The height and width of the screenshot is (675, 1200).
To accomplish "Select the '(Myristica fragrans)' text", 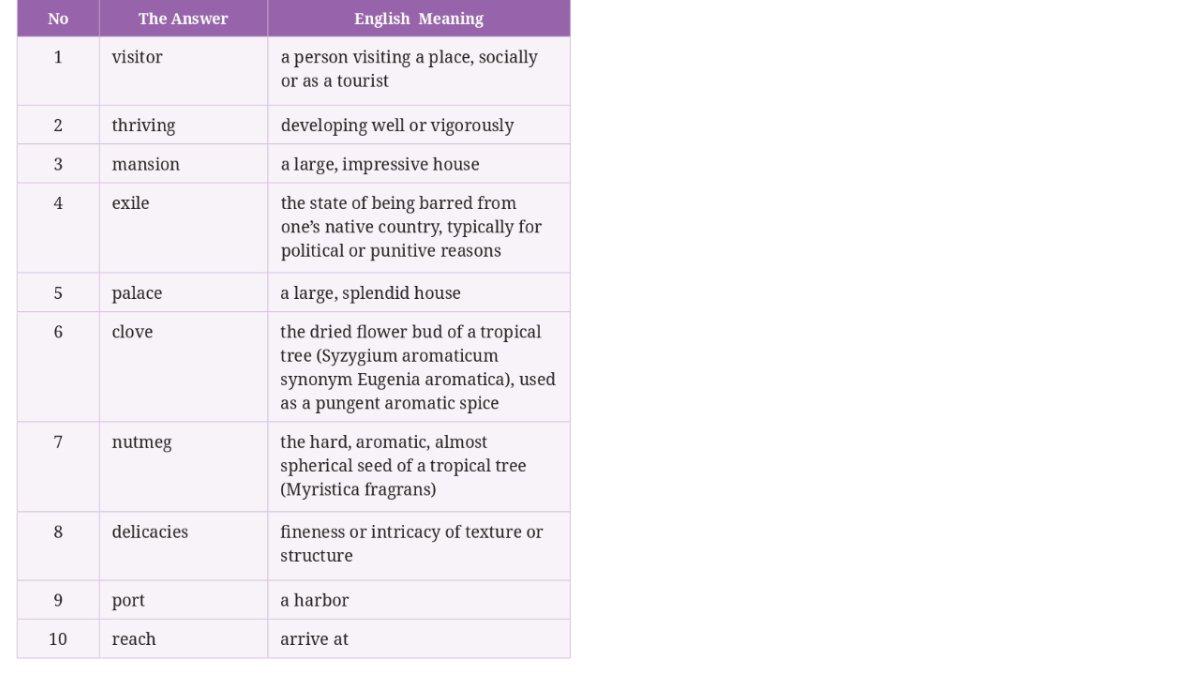I will tap(358, 490).
